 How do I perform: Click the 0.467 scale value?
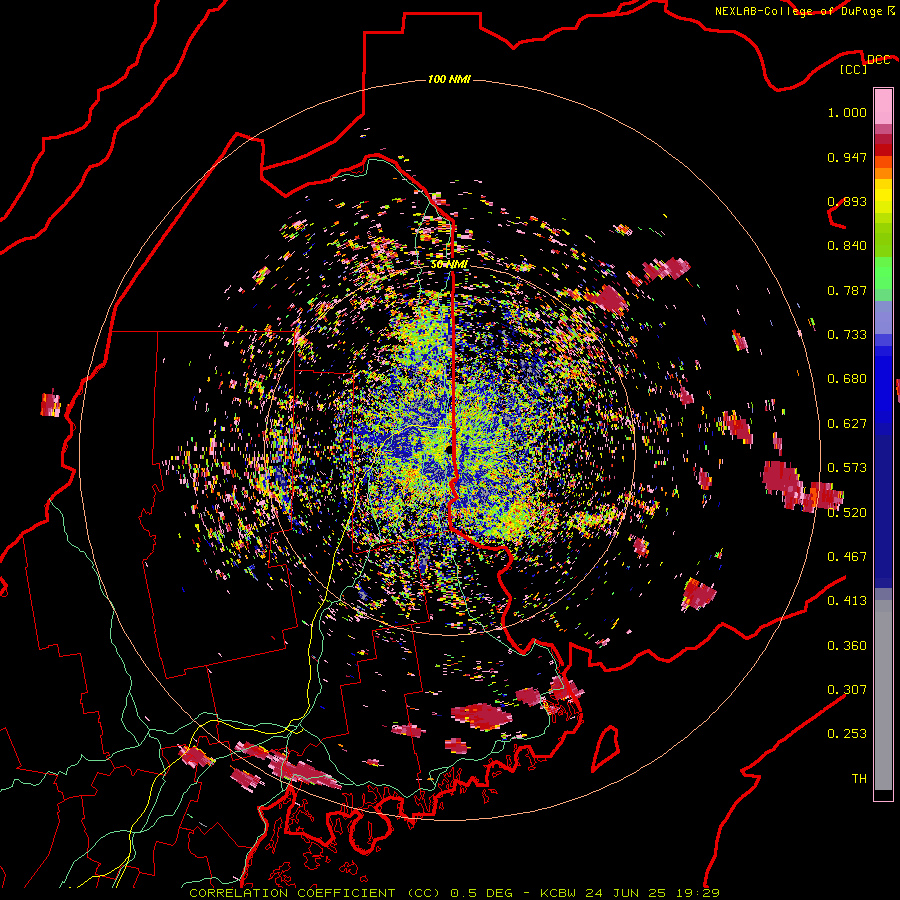coord(847,557)
